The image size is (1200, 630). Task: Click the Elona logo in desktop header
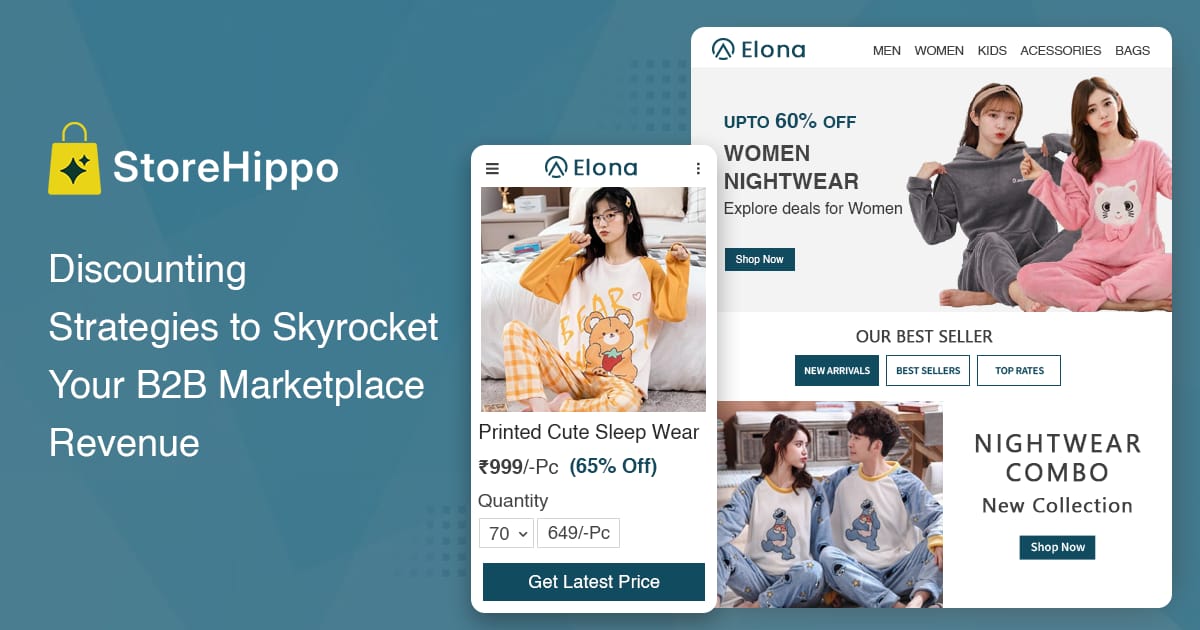[x=758, y=49]
